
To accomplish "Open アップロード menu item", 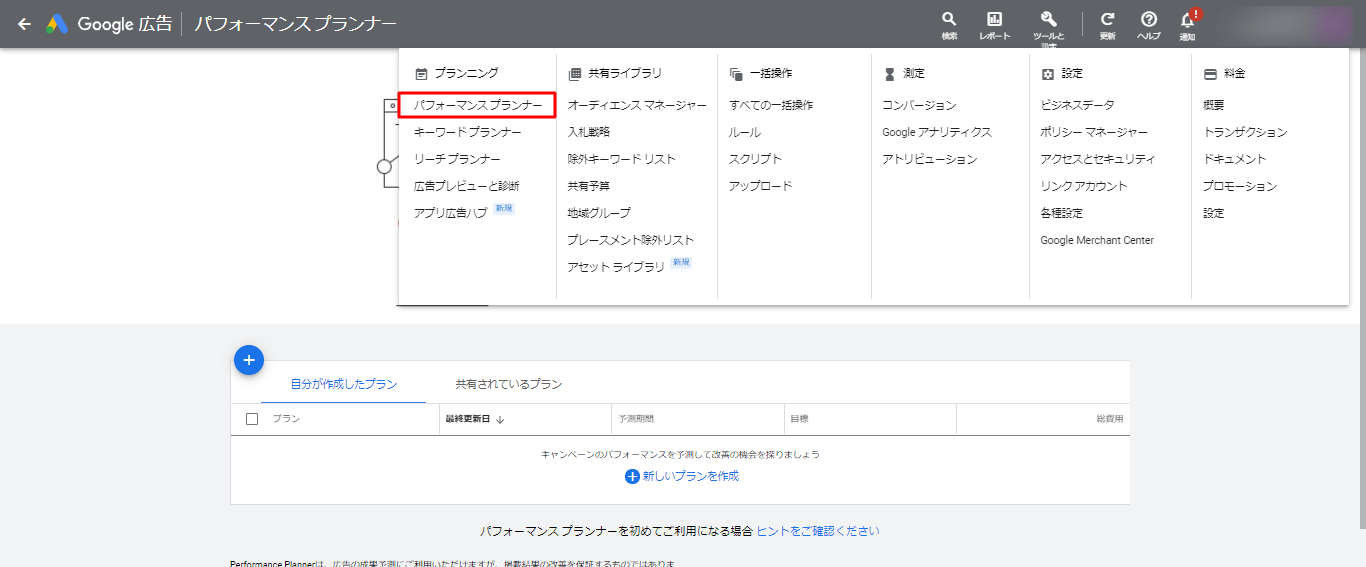I will 760,186.
